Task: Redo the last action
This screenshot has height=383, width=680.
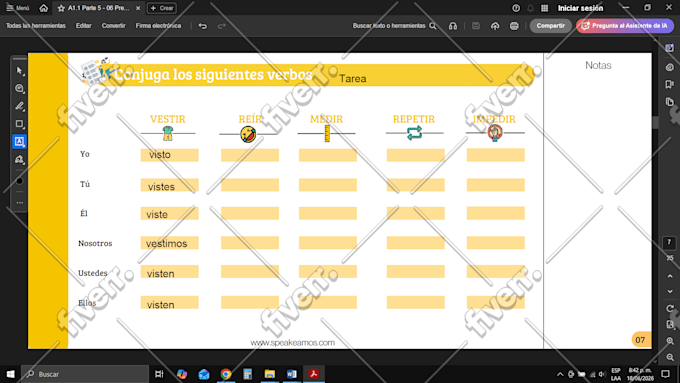Action: click(222, 26)
